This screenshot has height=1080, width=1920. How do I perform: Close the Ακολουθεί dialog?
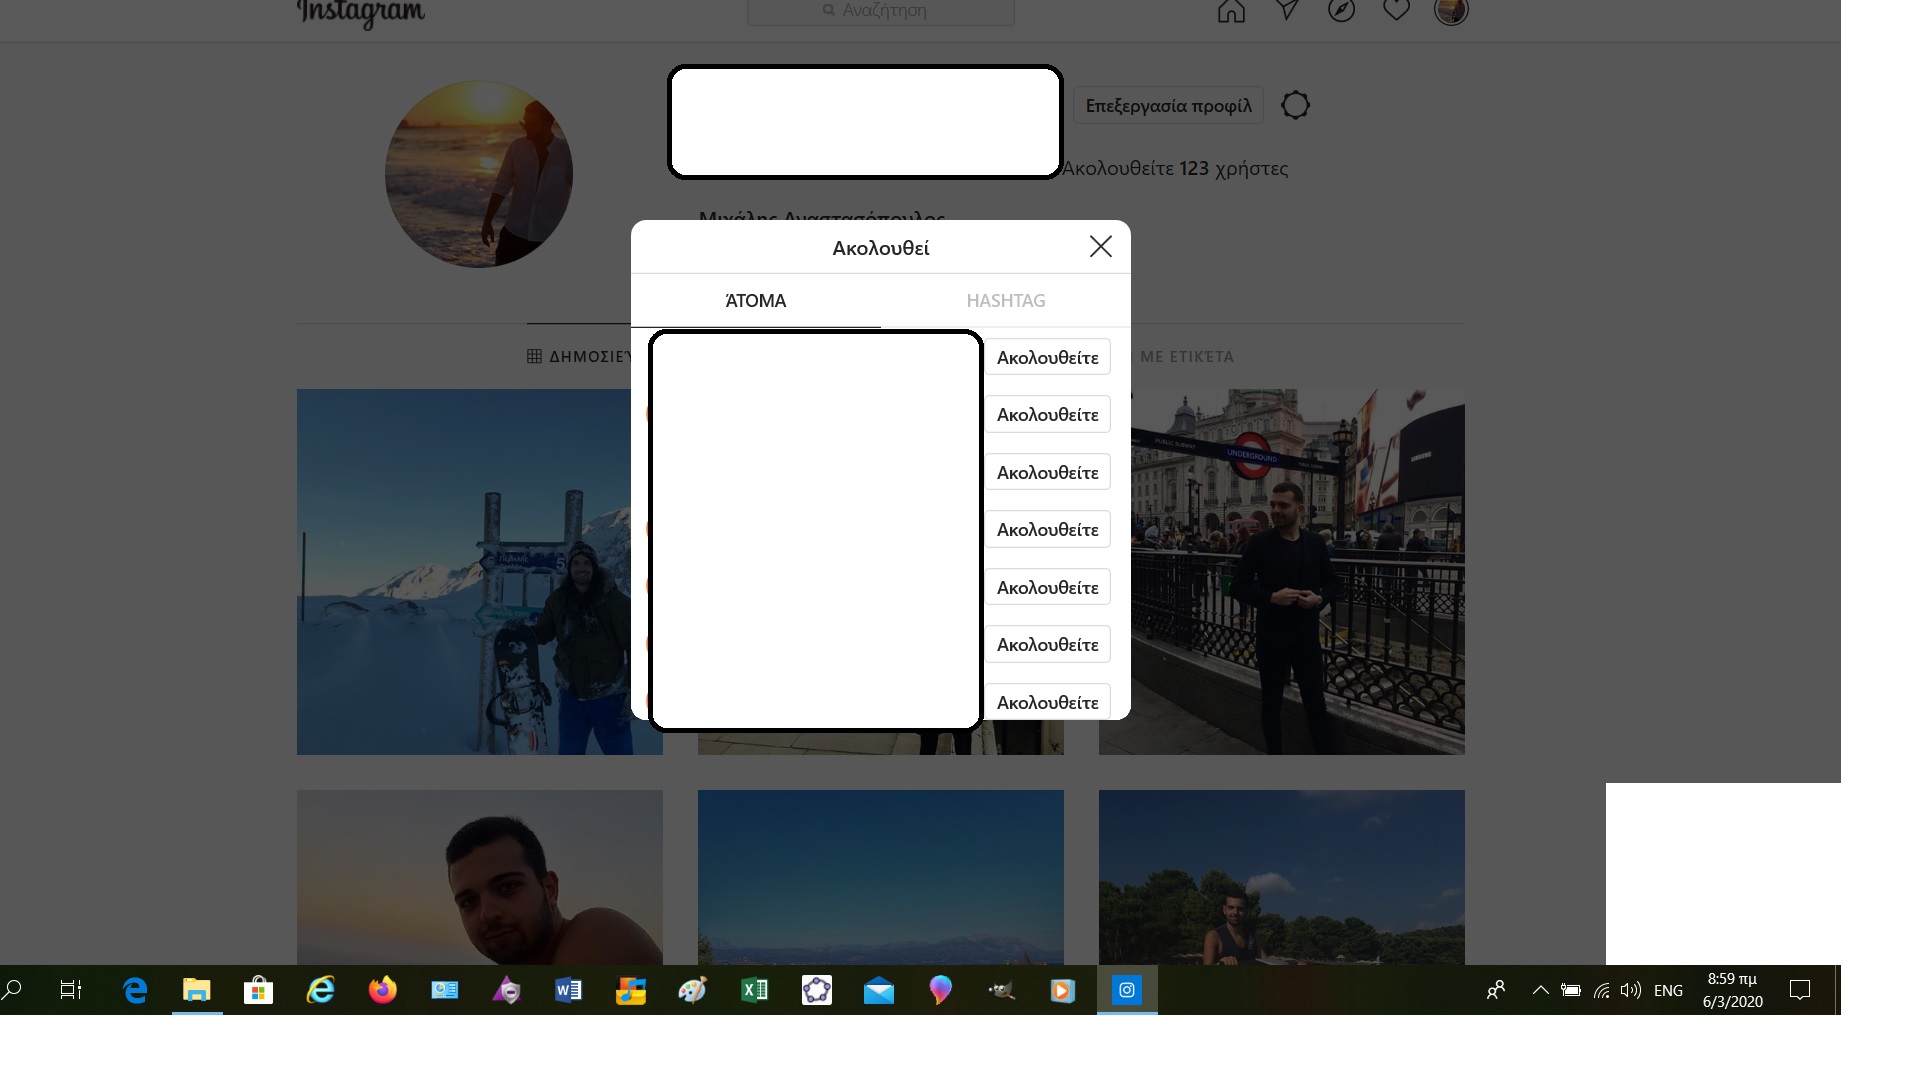pos(1100,247)
